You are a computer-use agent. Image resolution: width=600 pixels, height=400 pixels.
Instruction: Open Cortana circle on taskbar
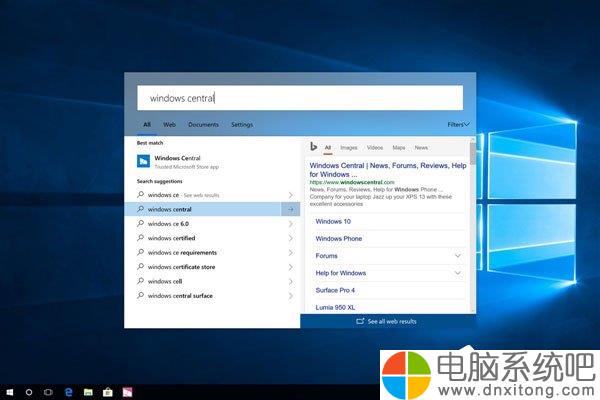tap(29, 392)
